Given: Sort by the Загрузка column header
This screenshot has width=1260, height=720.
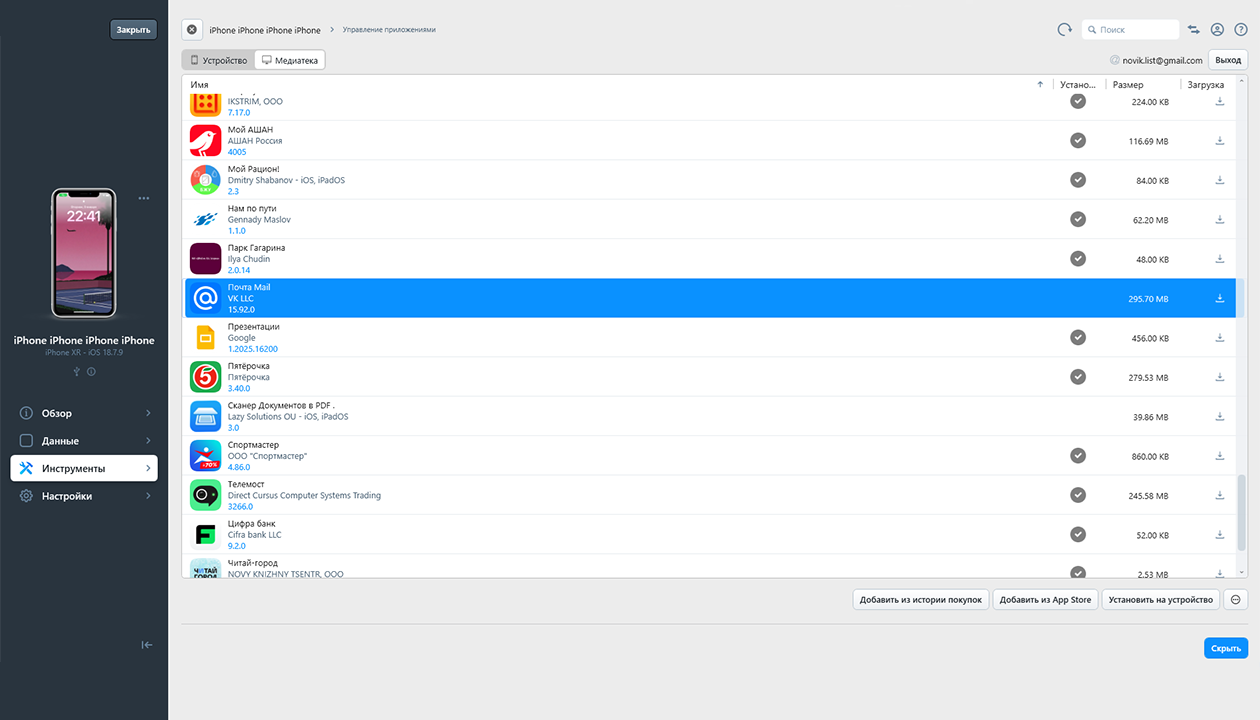Looking at the screenshot, I should 1206,85.
